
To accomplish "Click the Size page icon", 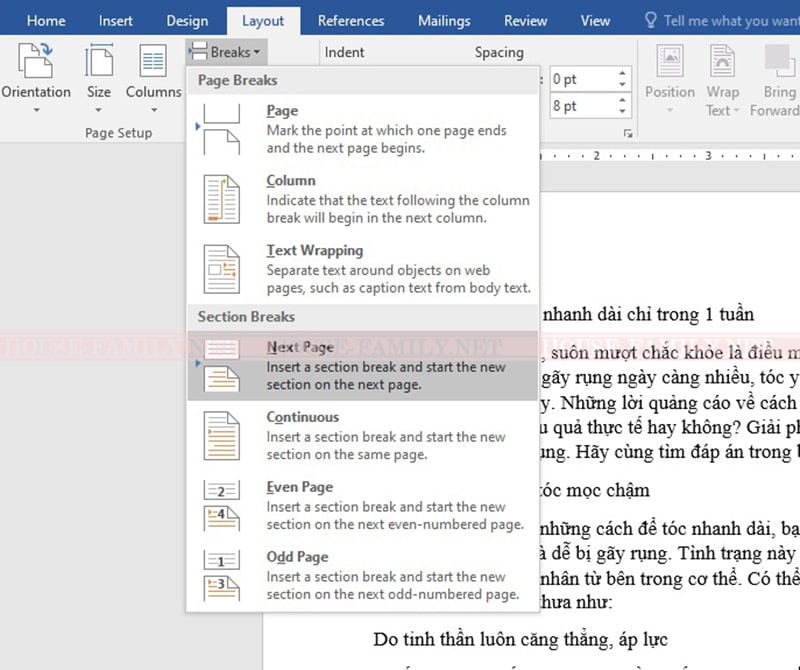I will click(x=99, y=61).
